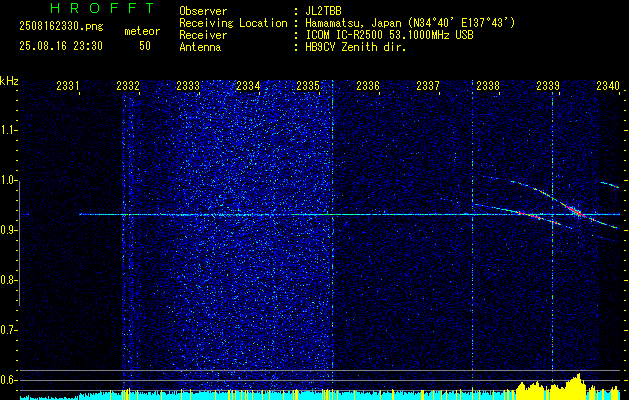Click the 2336 time axis marker

pos(368,86)
